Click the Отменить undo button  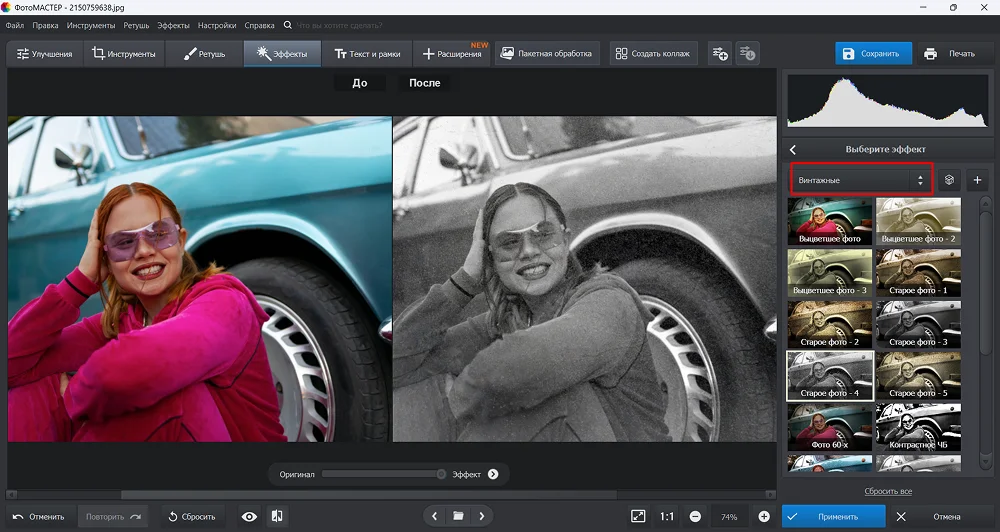(x=39, y=517)
